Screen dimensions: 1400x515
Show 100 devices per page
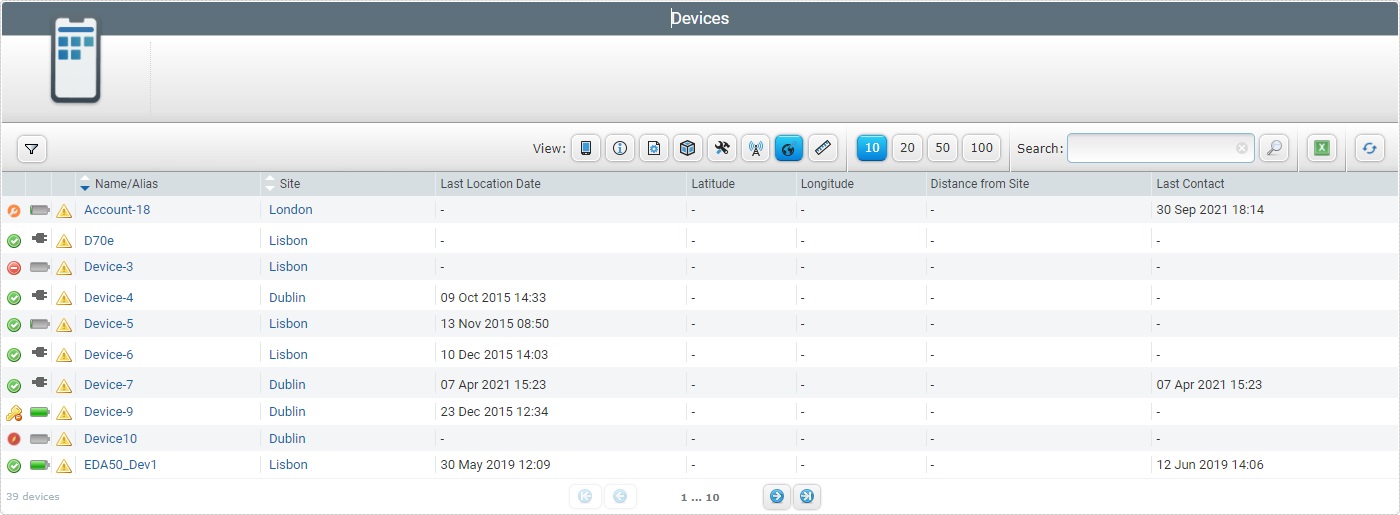pos(982,148)
